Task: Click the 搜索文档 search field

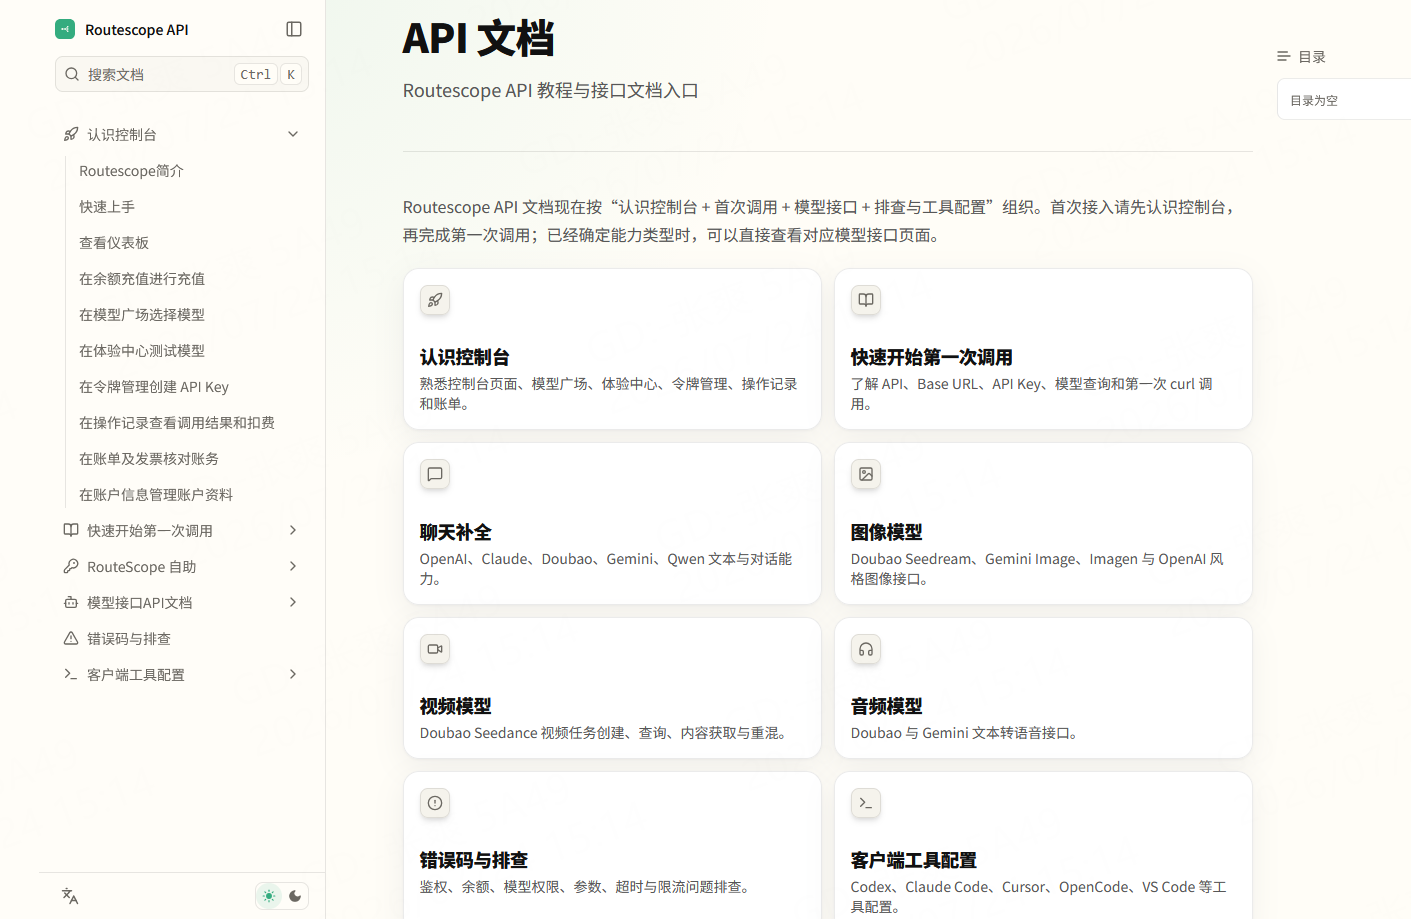Action: [x=182, y=74]
